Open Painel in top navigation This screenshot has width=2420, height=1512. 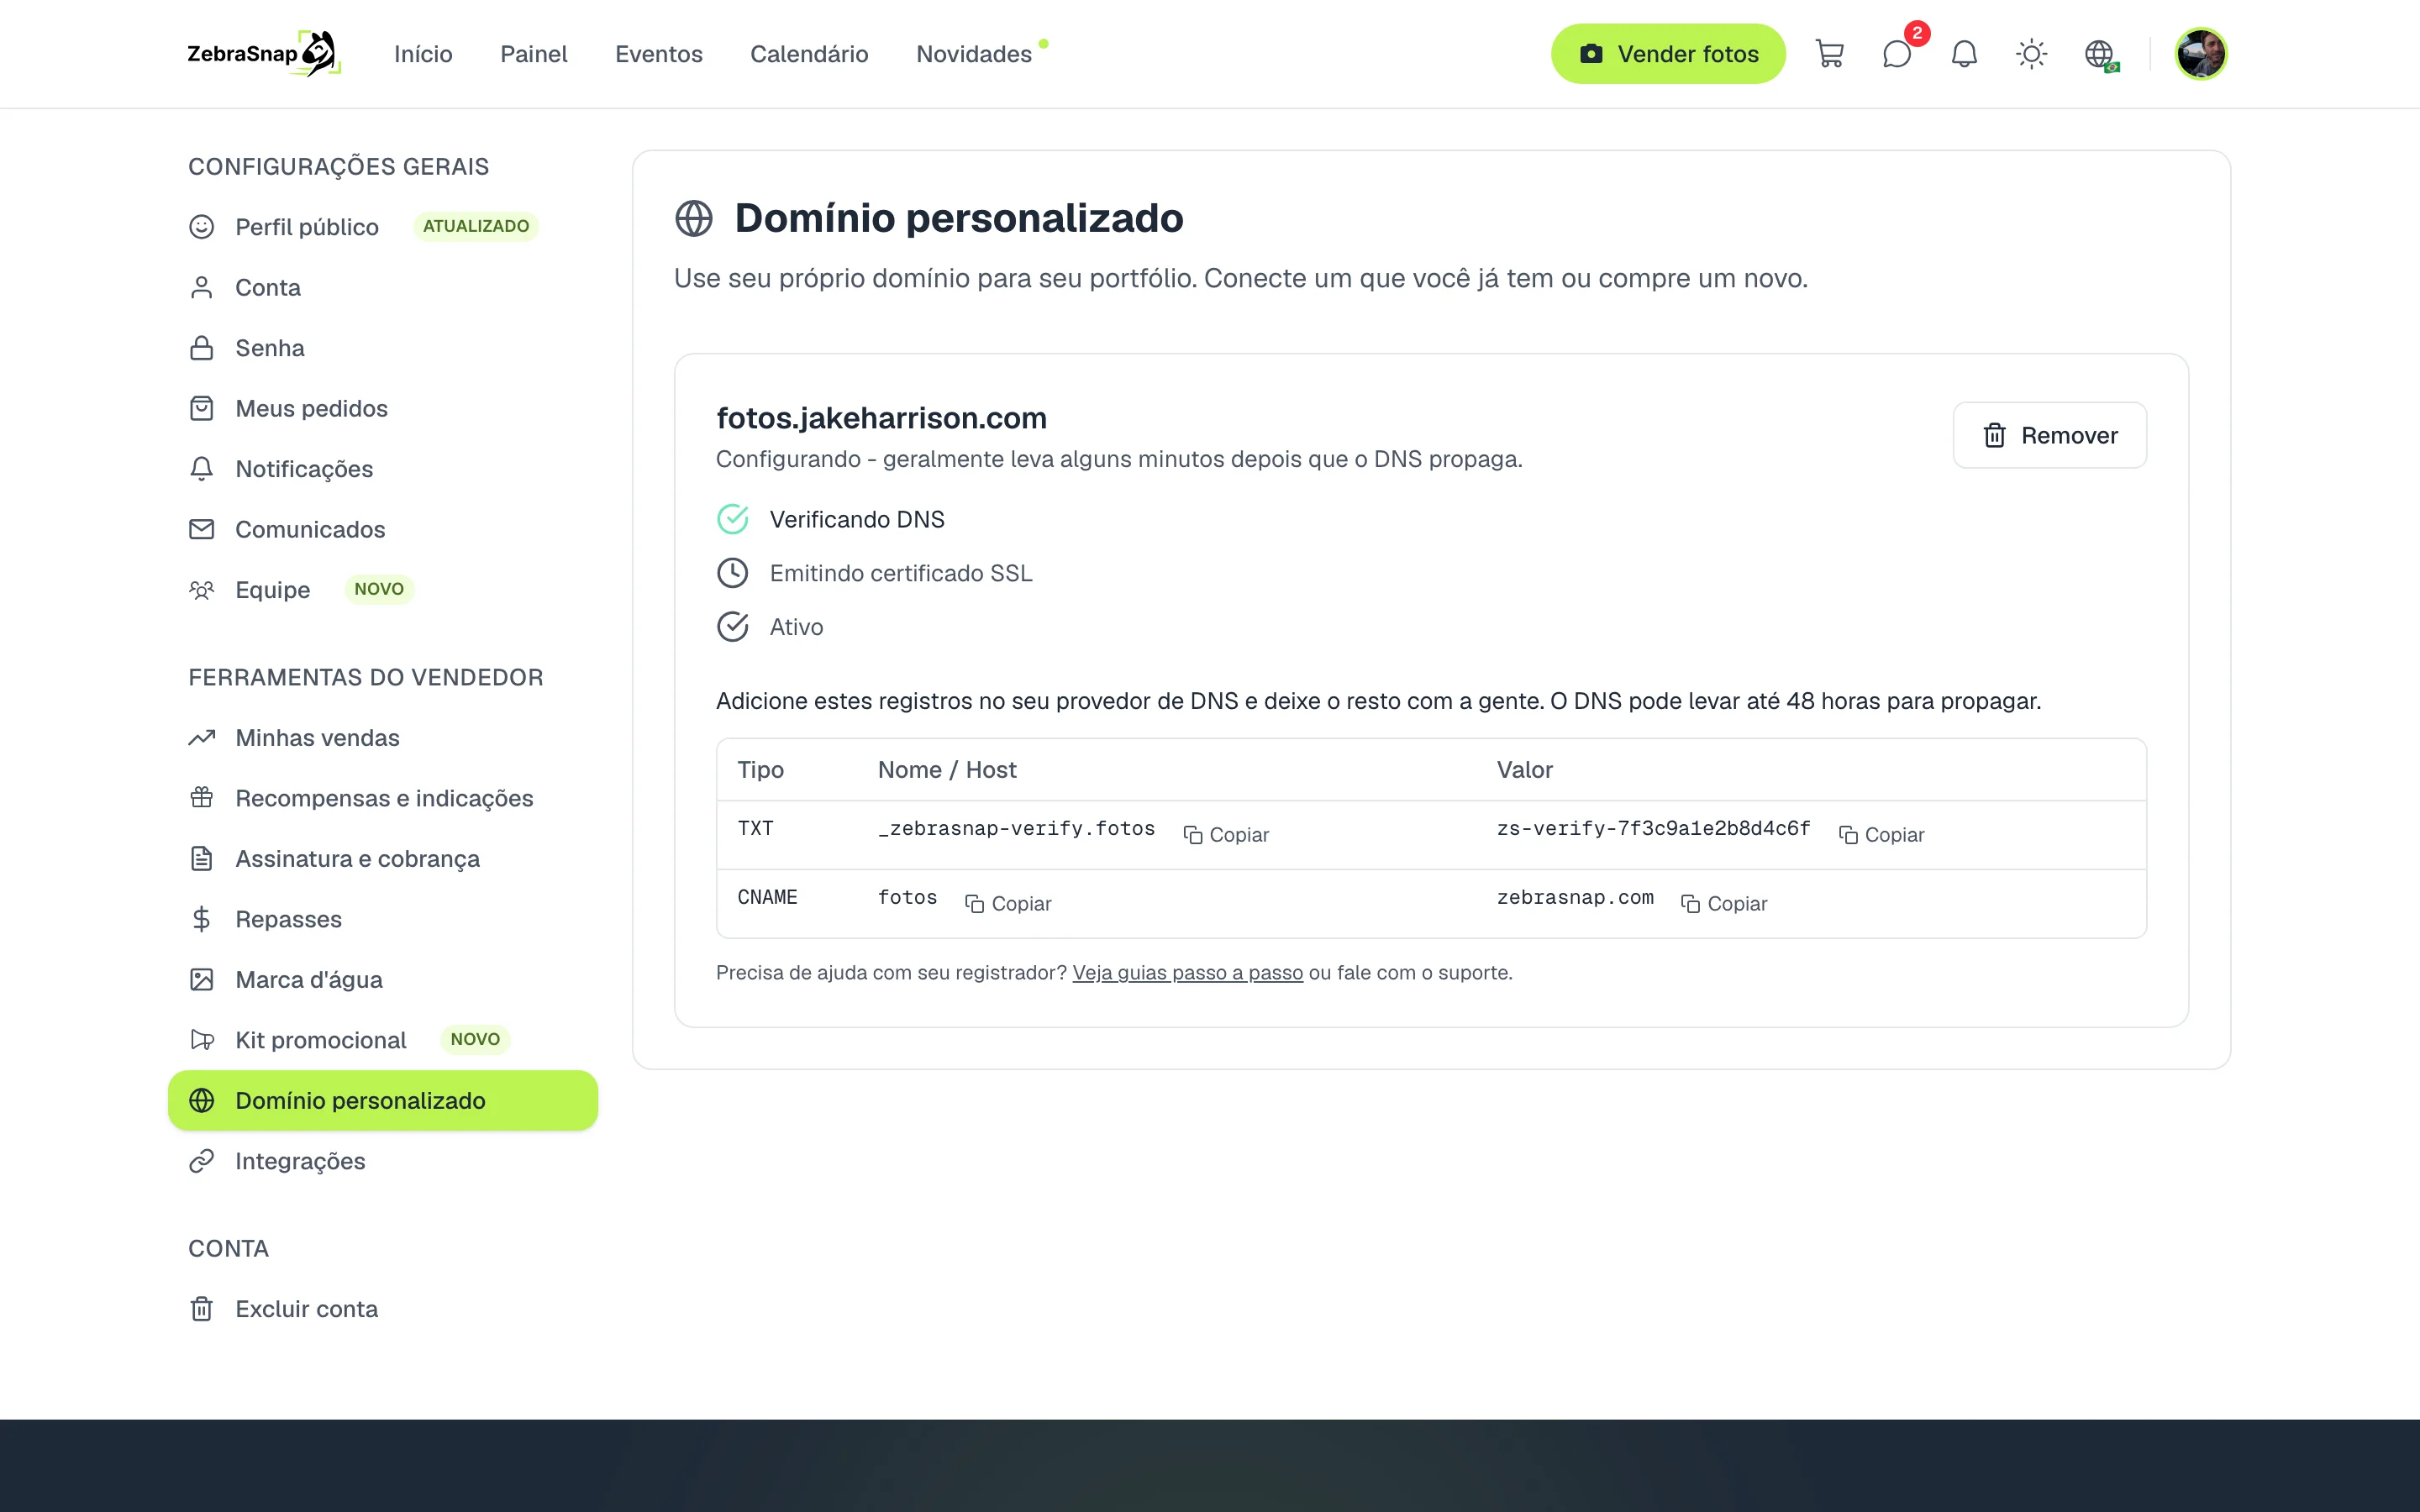(x=533, y=54)
